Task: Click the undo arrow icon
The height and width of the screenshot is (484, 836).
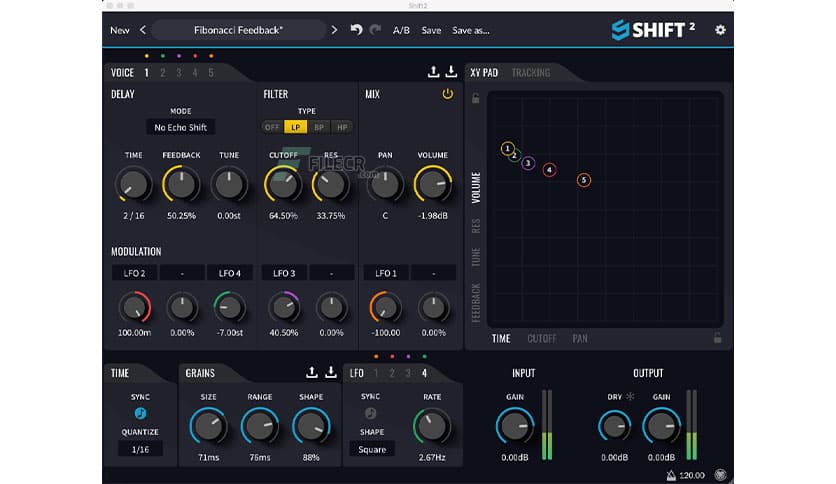Action: 356,30
